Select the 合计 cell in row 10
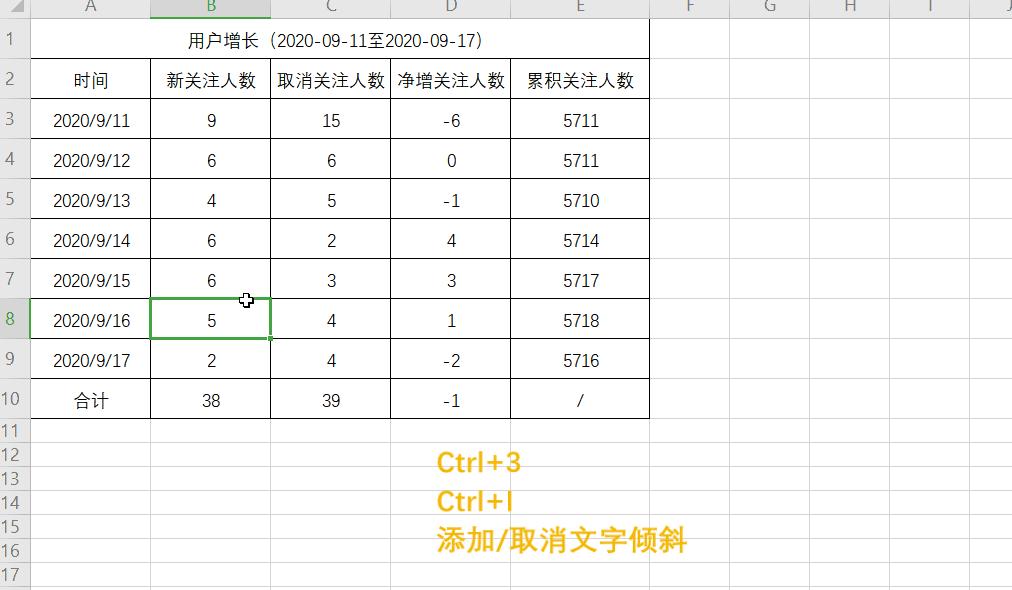 click(x=90, y=400)
